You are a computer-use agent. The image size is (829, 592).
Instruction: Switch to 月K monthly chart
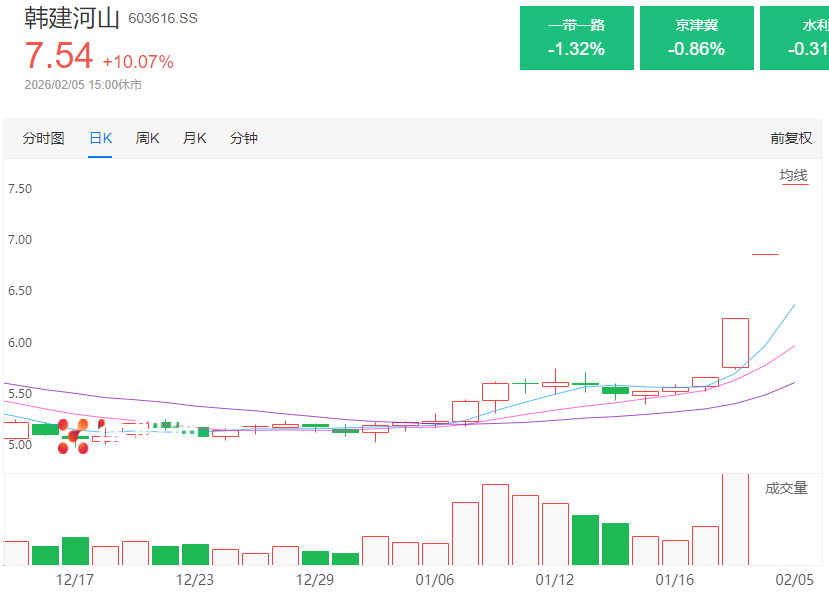click(x=194, y=138)
